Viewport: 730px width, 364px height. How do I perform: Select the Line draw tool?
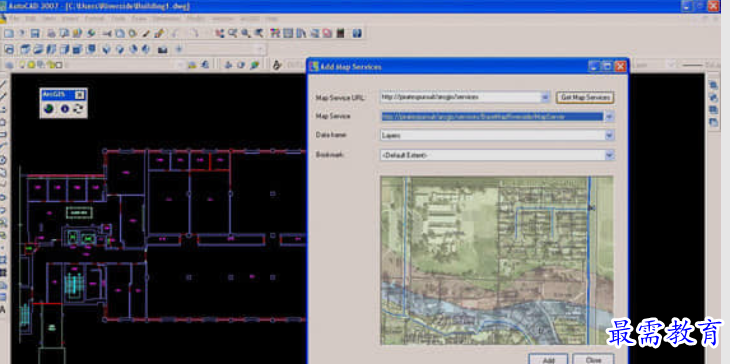4,84
